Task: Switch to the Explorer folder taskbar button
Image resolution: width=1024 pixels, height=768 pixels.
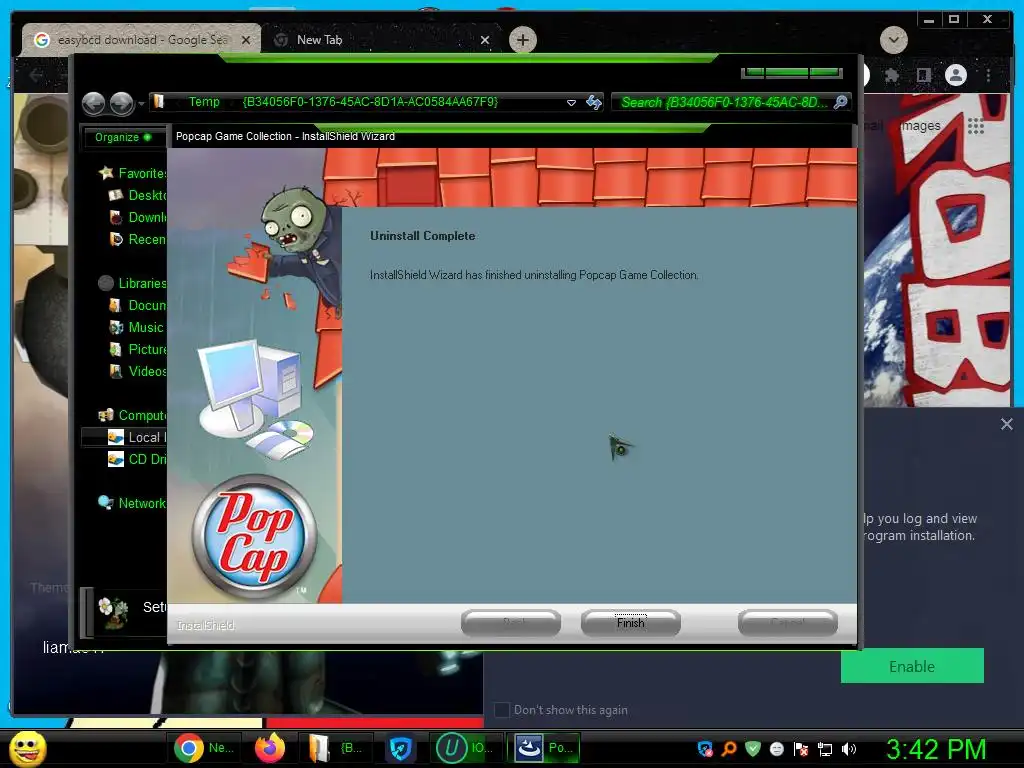Action: 334,748
